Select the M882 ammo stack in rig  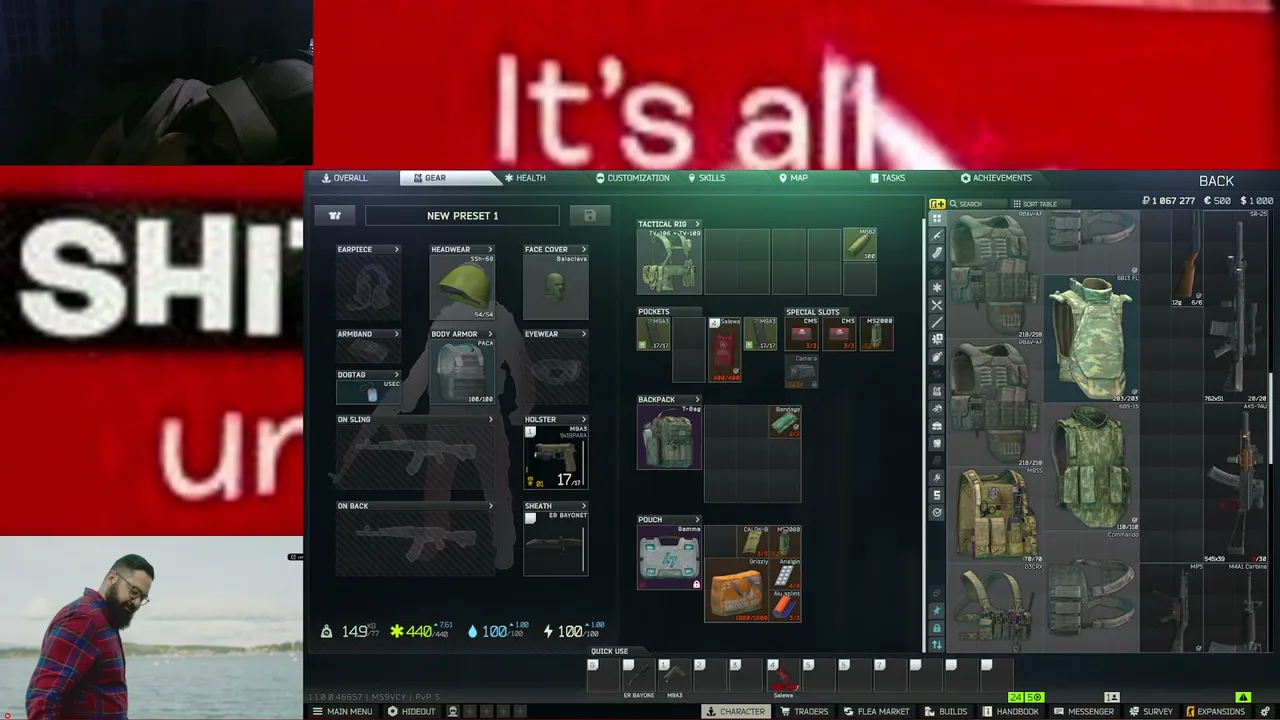pyautogui.click(x=860, y=245)
